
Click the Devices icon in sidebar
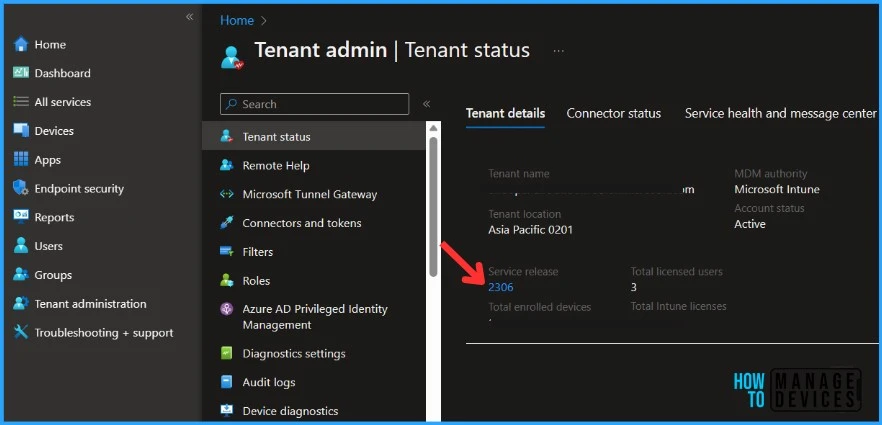pyautogui.click(x=21, y=130)
